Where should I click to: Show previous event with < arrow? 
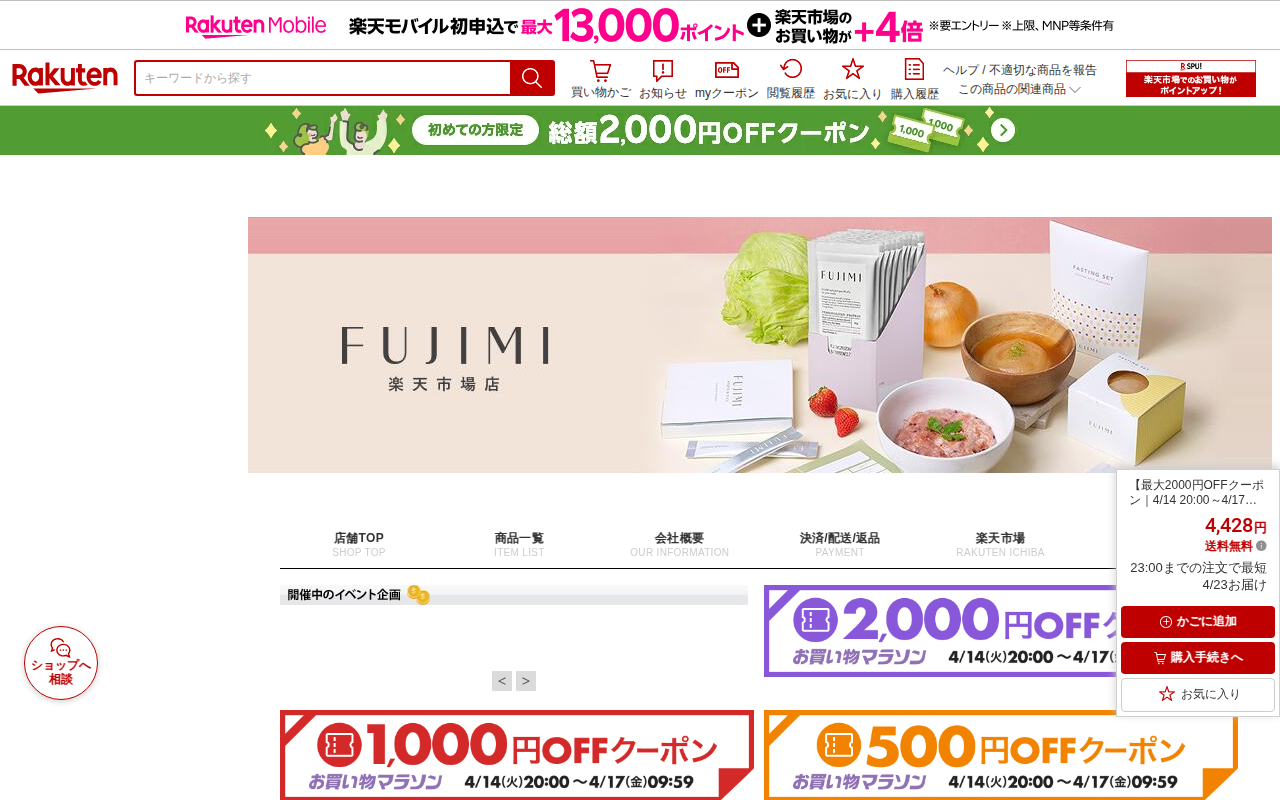502,681
